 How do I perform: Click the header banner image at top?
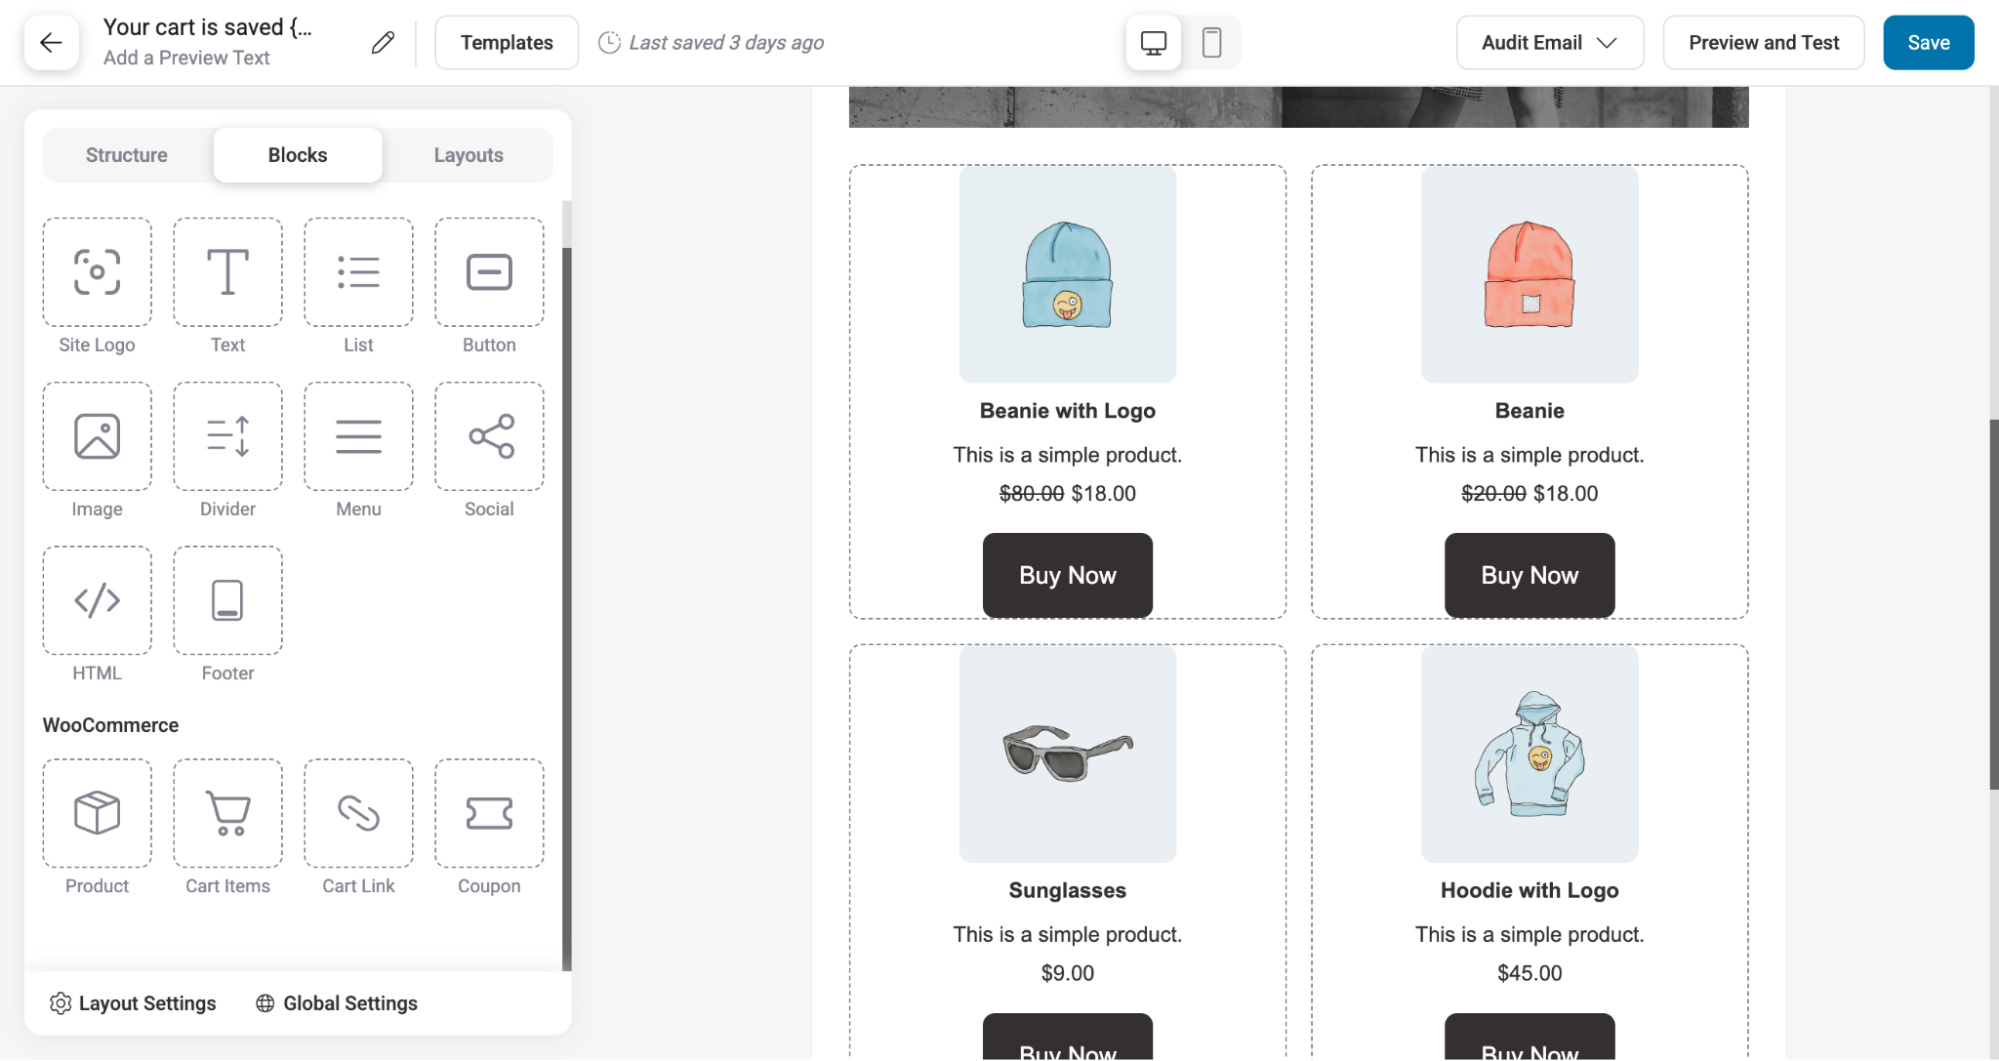1298,107
